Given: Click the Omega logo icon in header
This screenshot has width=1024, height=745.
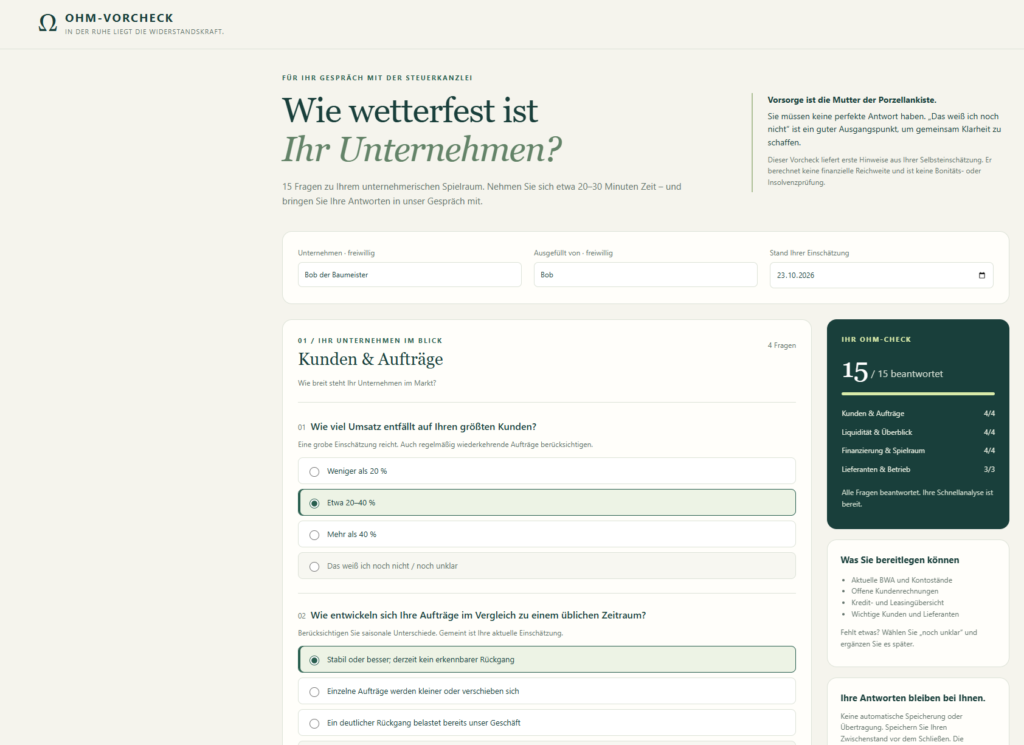Looking at the screenshot, I should (48, 23).
